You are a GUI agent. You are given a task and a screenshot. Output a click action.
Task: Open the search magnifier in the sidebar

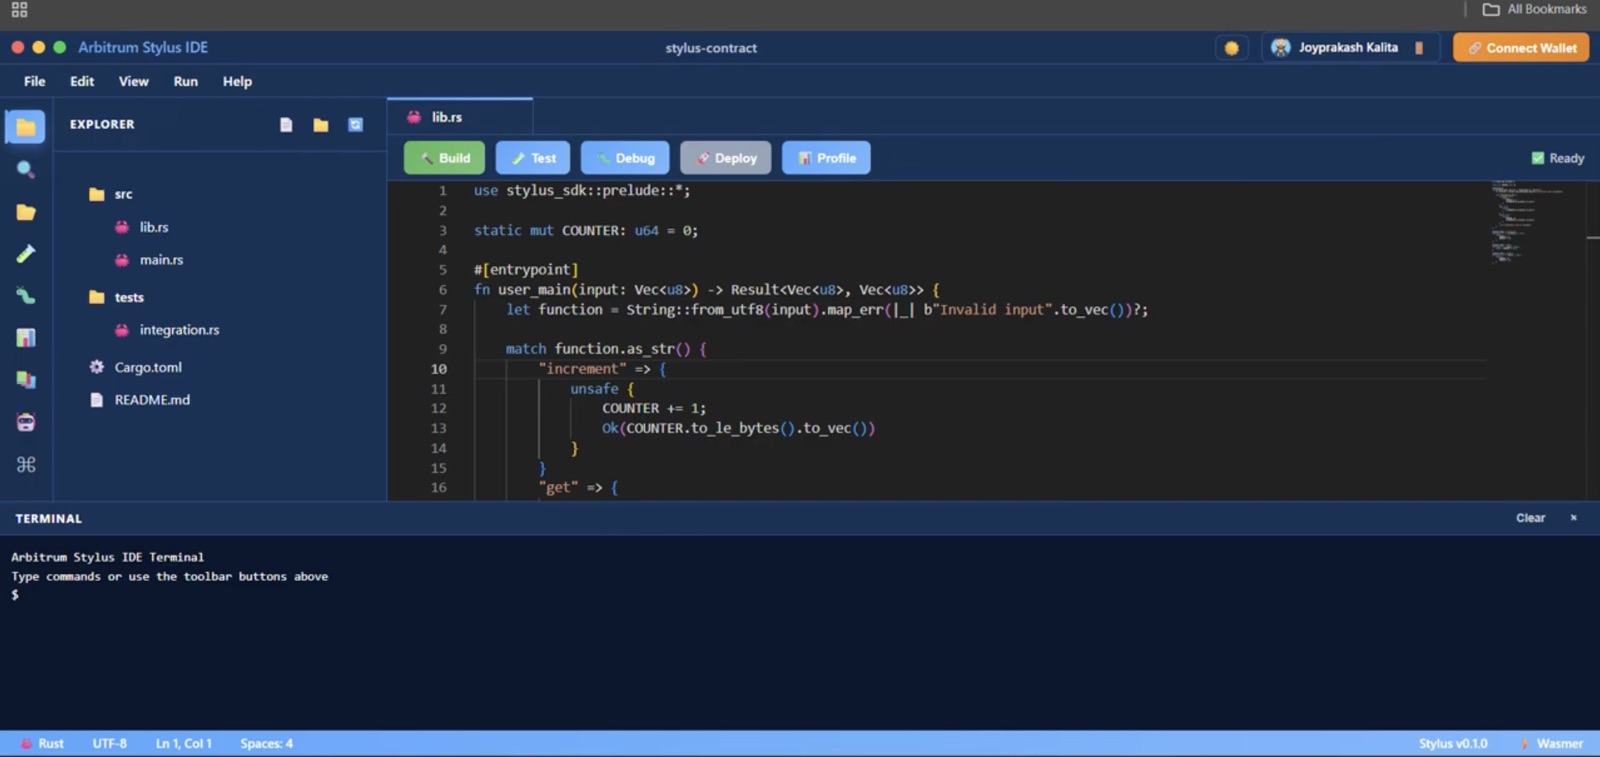(26, 169)
